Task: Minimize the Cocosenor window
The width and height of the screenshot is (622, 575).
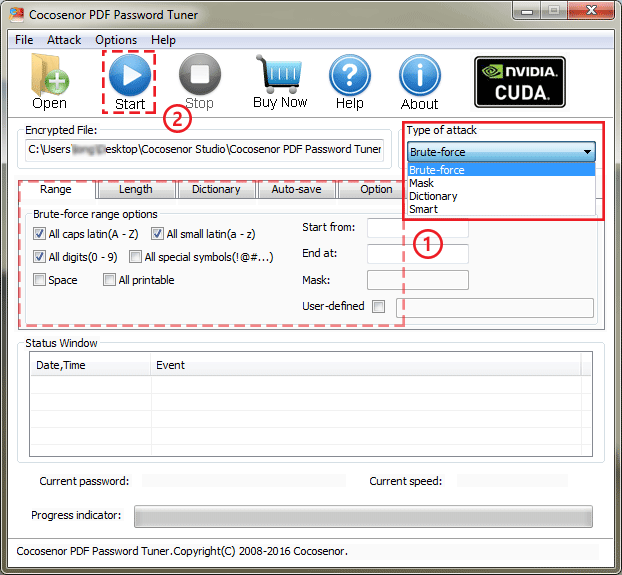Action: tap(526, 10)
